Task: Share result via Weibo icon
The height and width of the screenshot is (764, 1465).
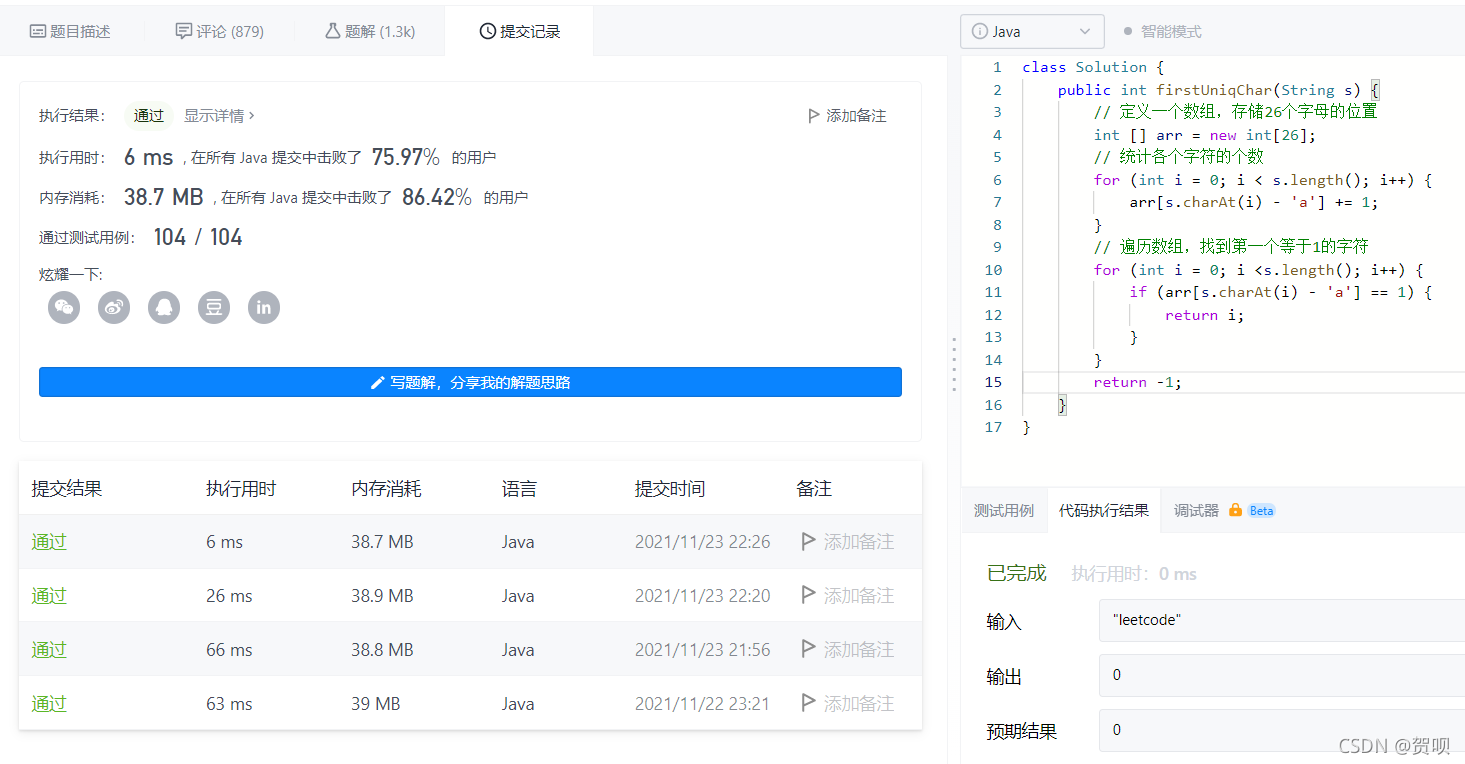Action: (x=114, y=307)
